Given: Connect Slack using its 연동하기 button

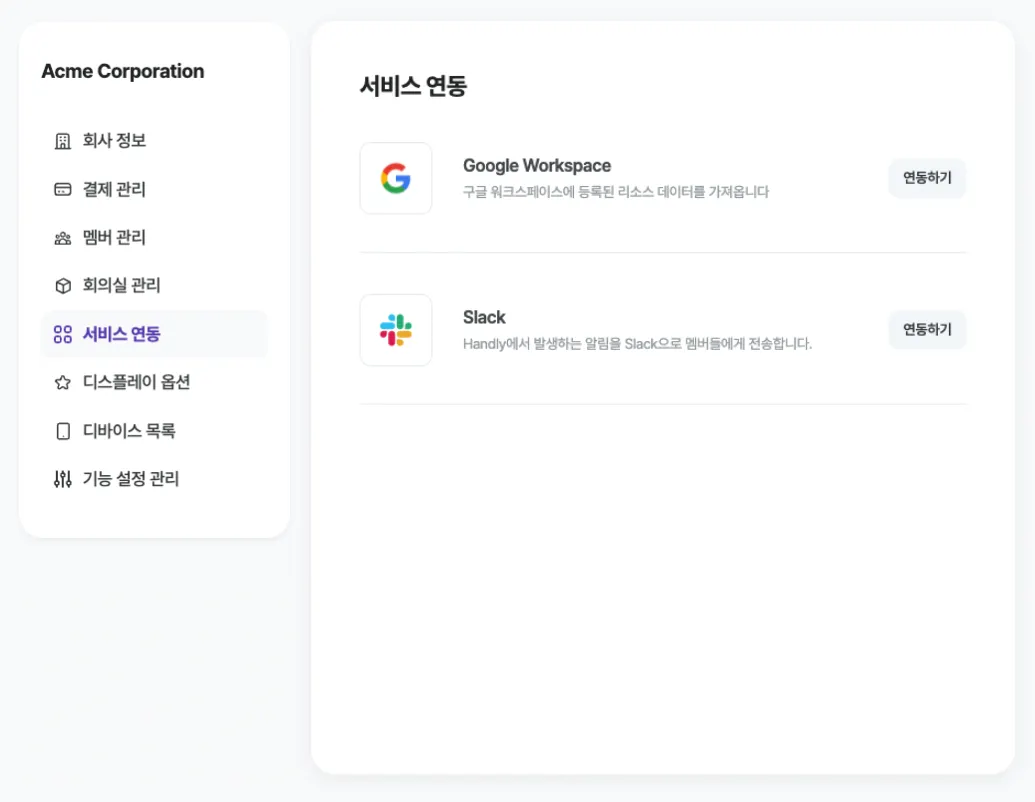Looking at the screenshot, I should click(927, 330).
